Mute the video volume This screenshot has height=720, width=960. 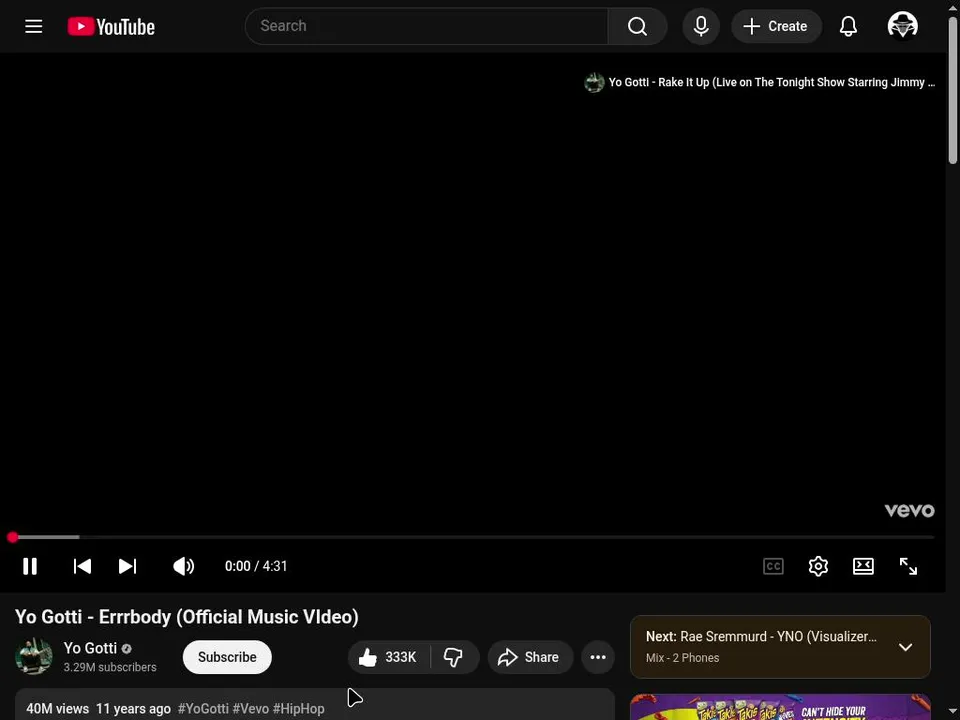coord(183,566)
